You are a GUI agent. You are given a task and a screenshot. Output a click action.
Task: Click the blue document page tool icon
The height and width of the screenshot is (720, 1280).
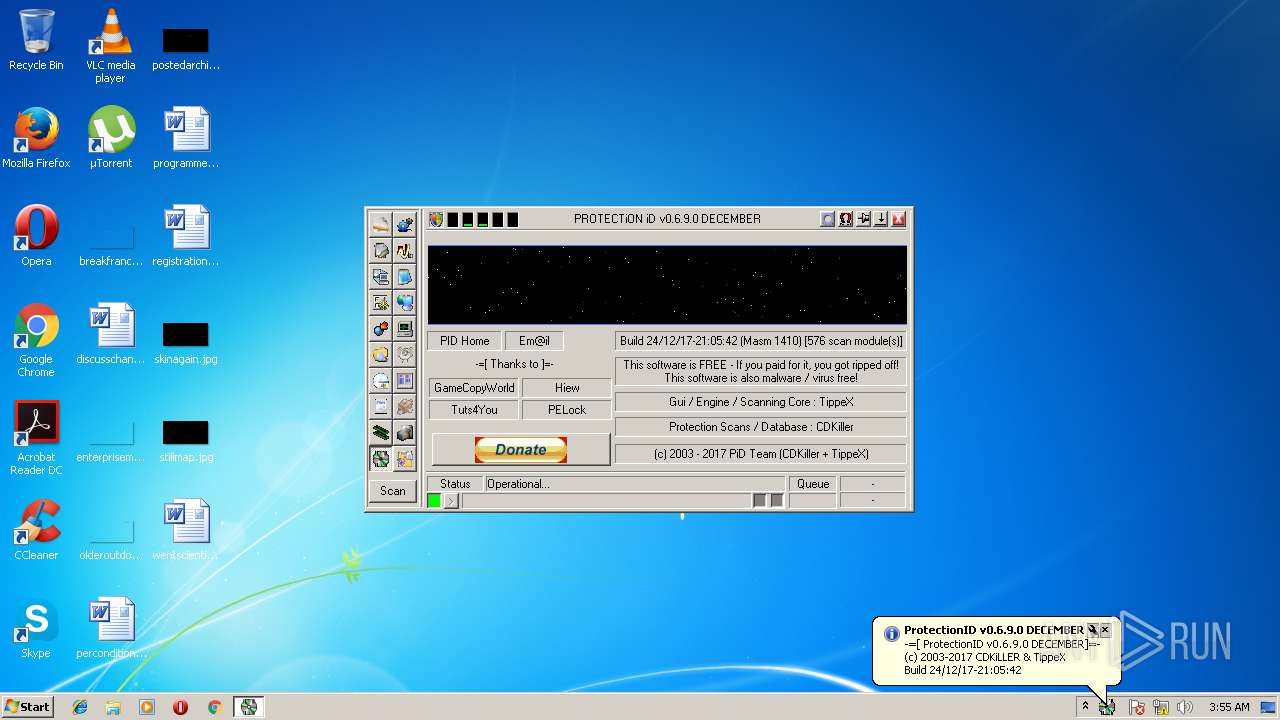(x=404, y=276)
